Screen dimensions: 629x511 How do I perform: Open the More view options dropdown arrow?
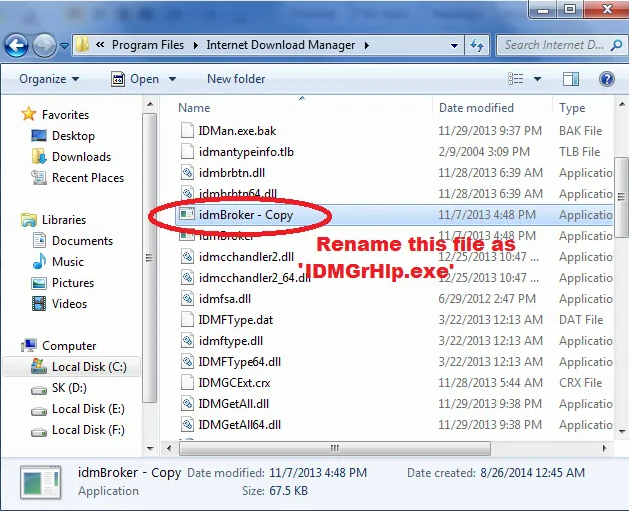(x=537, y=79)
